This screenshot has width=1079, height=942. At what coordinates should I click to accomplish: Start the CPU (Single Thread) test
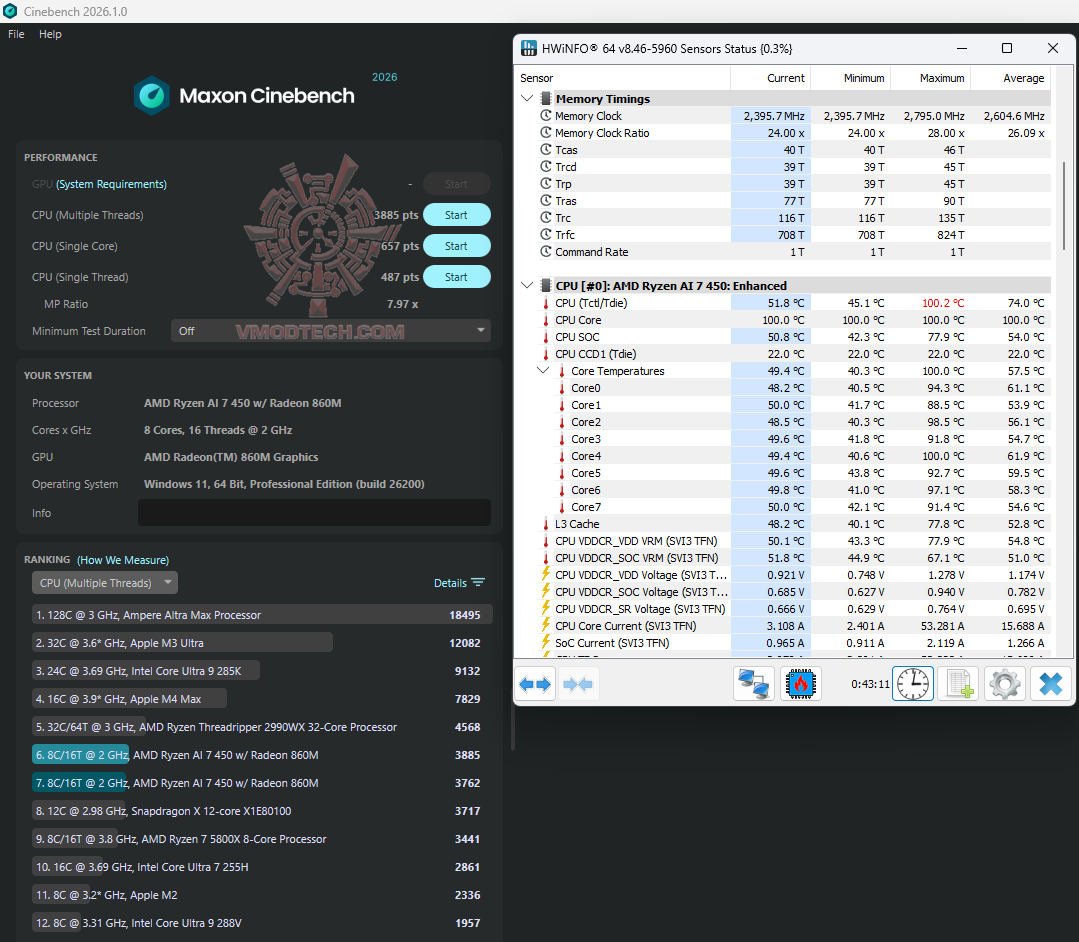coord(456,277)
